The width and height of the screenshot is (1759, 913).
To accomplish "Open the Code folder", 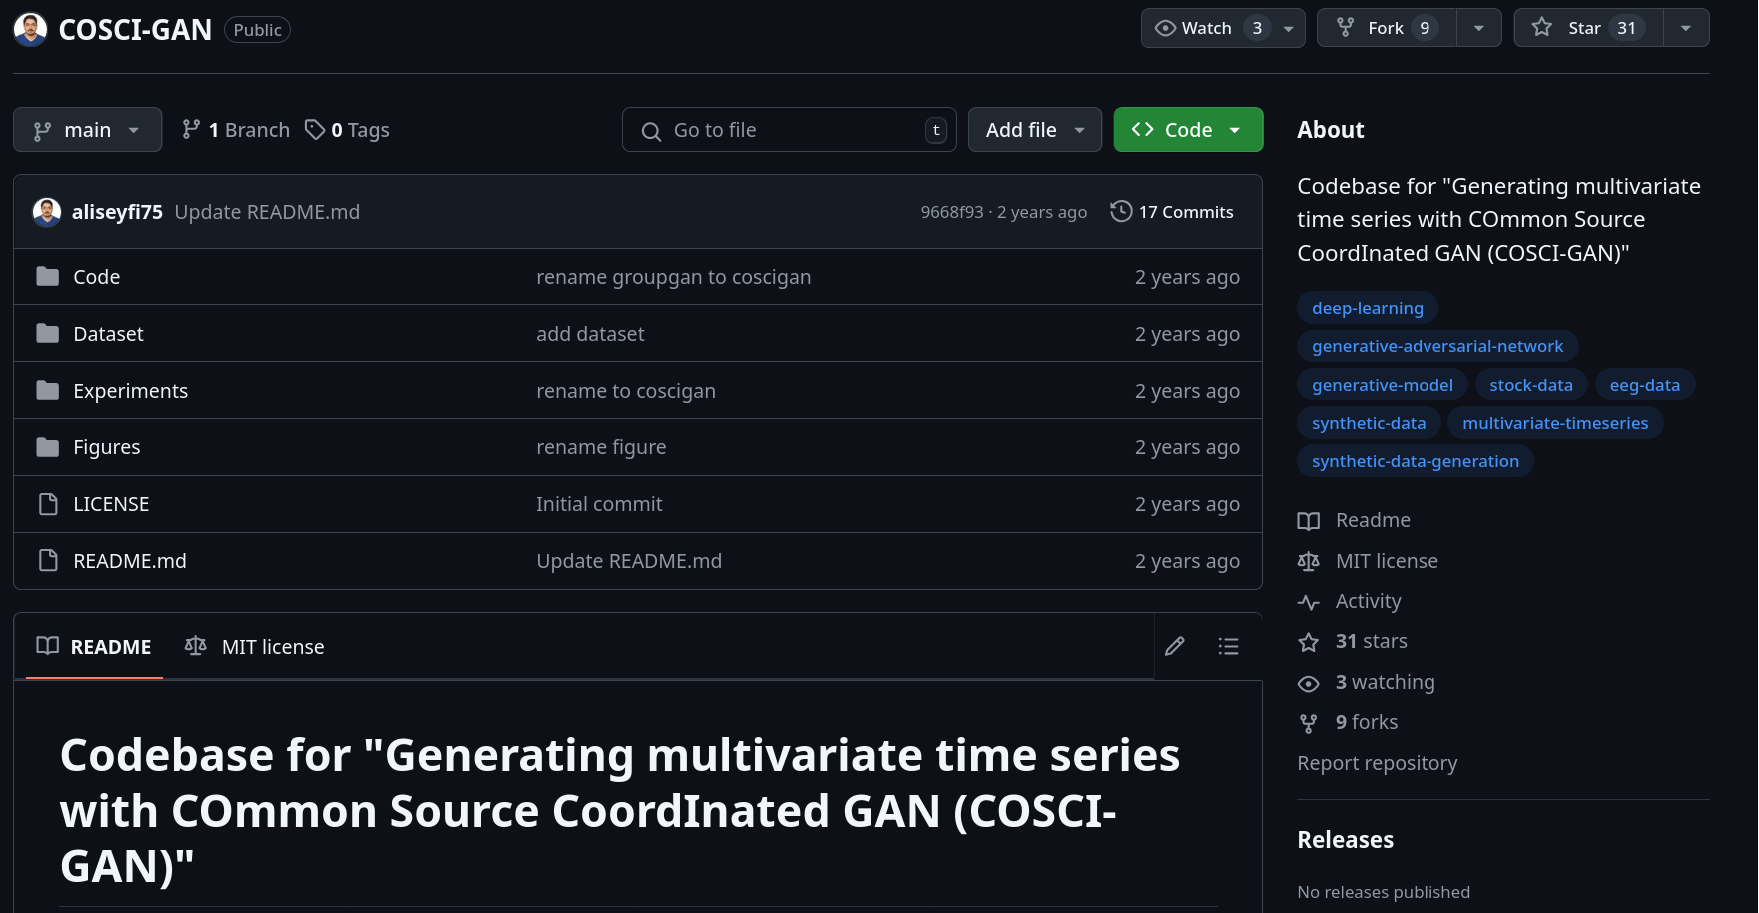I will tap(96, 277).
